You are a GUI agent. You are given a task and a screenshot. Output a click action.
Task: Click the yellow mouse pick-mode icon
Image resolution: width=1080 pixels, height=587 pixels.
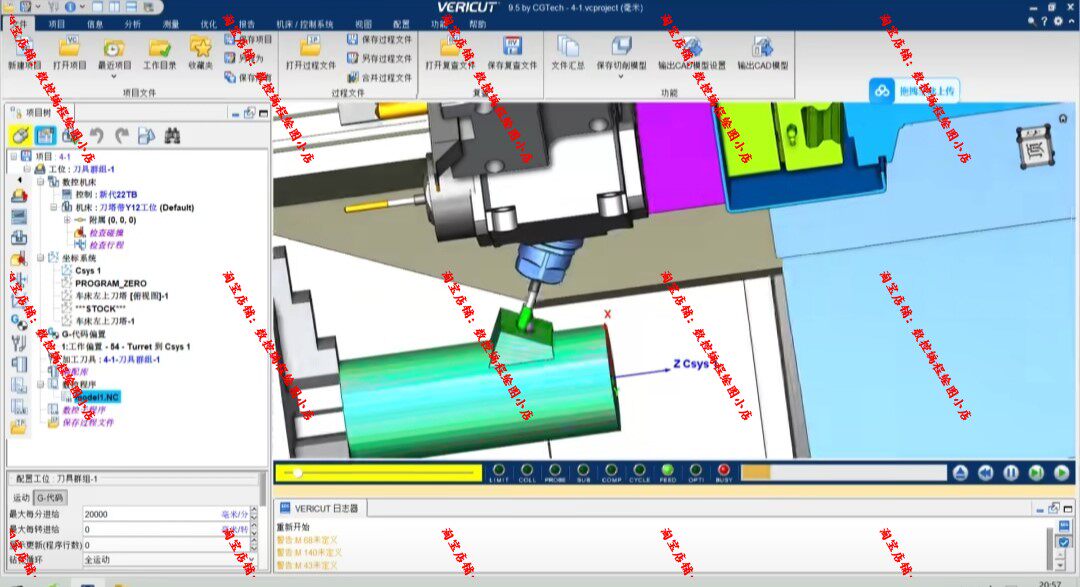click(20, 136)
